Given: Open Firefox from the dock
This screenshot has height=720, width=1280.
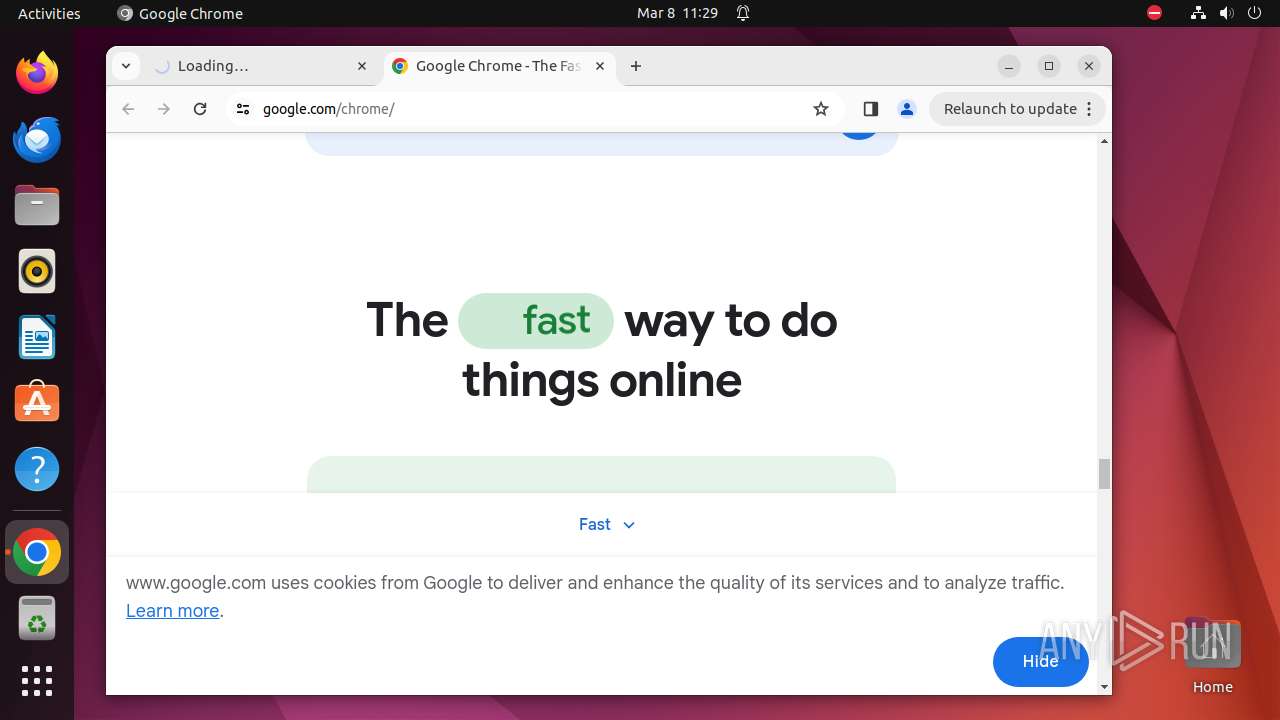Looking at the screenshot, I should click(x=37, y=73).
